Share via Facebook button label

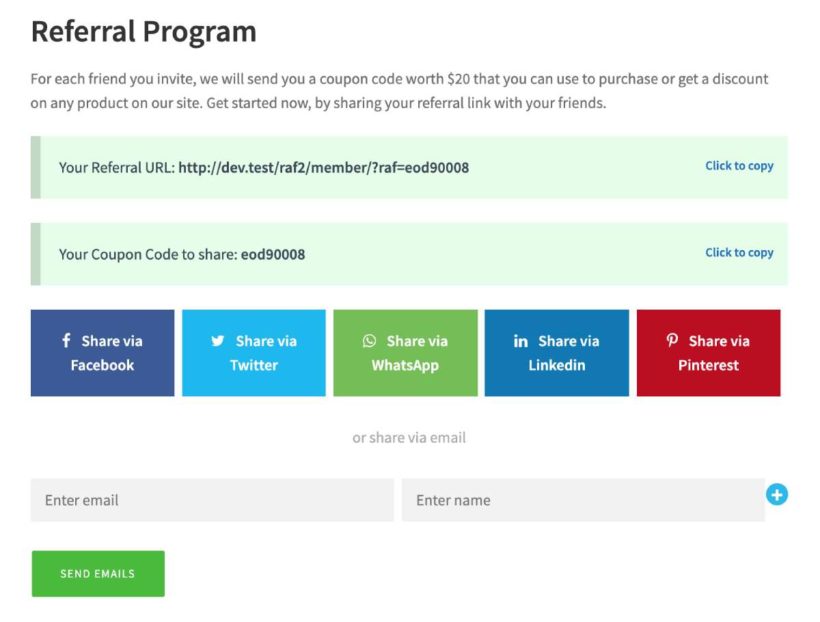(102, 353)
